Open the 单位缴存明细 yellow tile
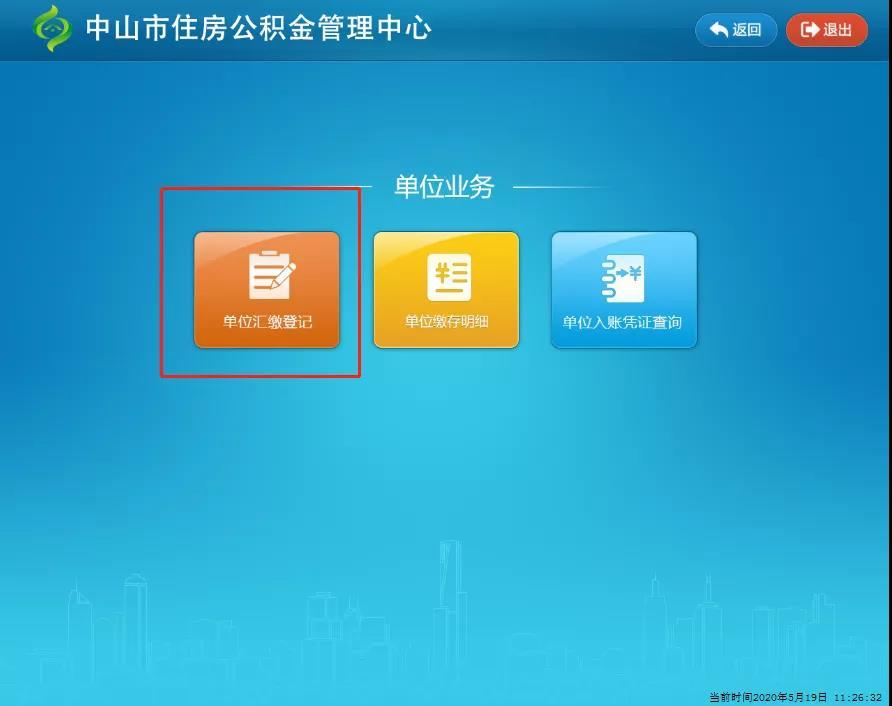892x706 pixels. 446,290
